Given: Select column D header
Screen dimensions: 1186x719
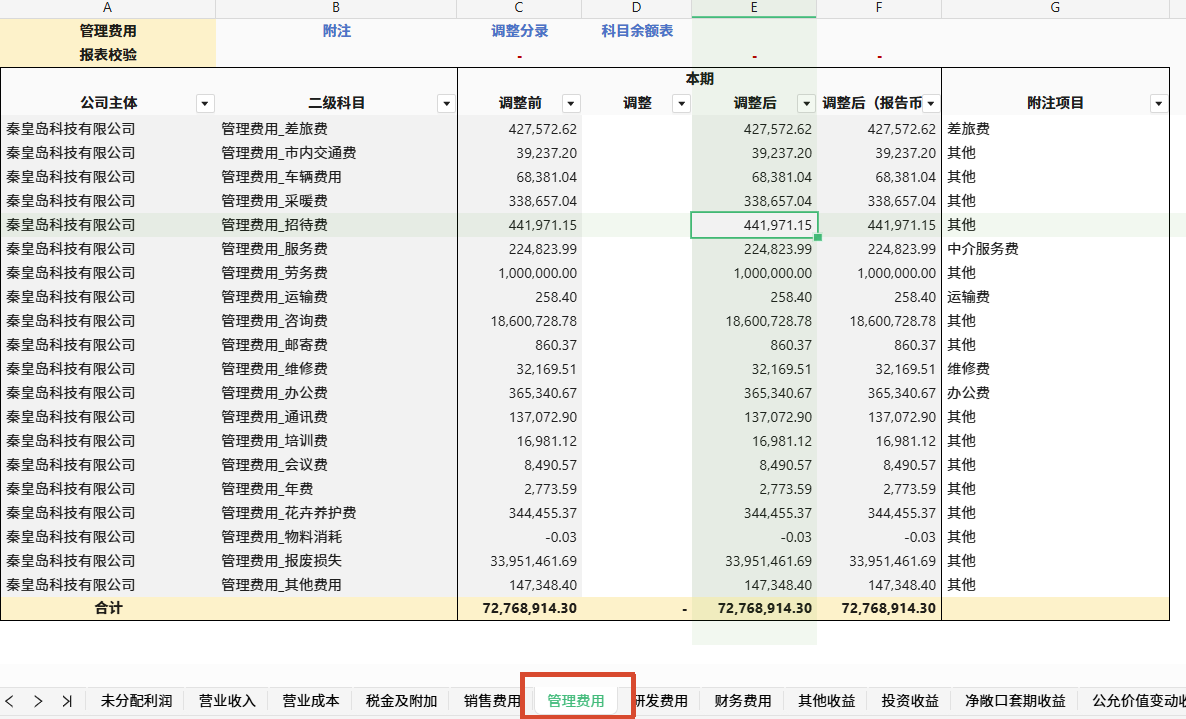Looking at the screenshot, I should point(636,8).
